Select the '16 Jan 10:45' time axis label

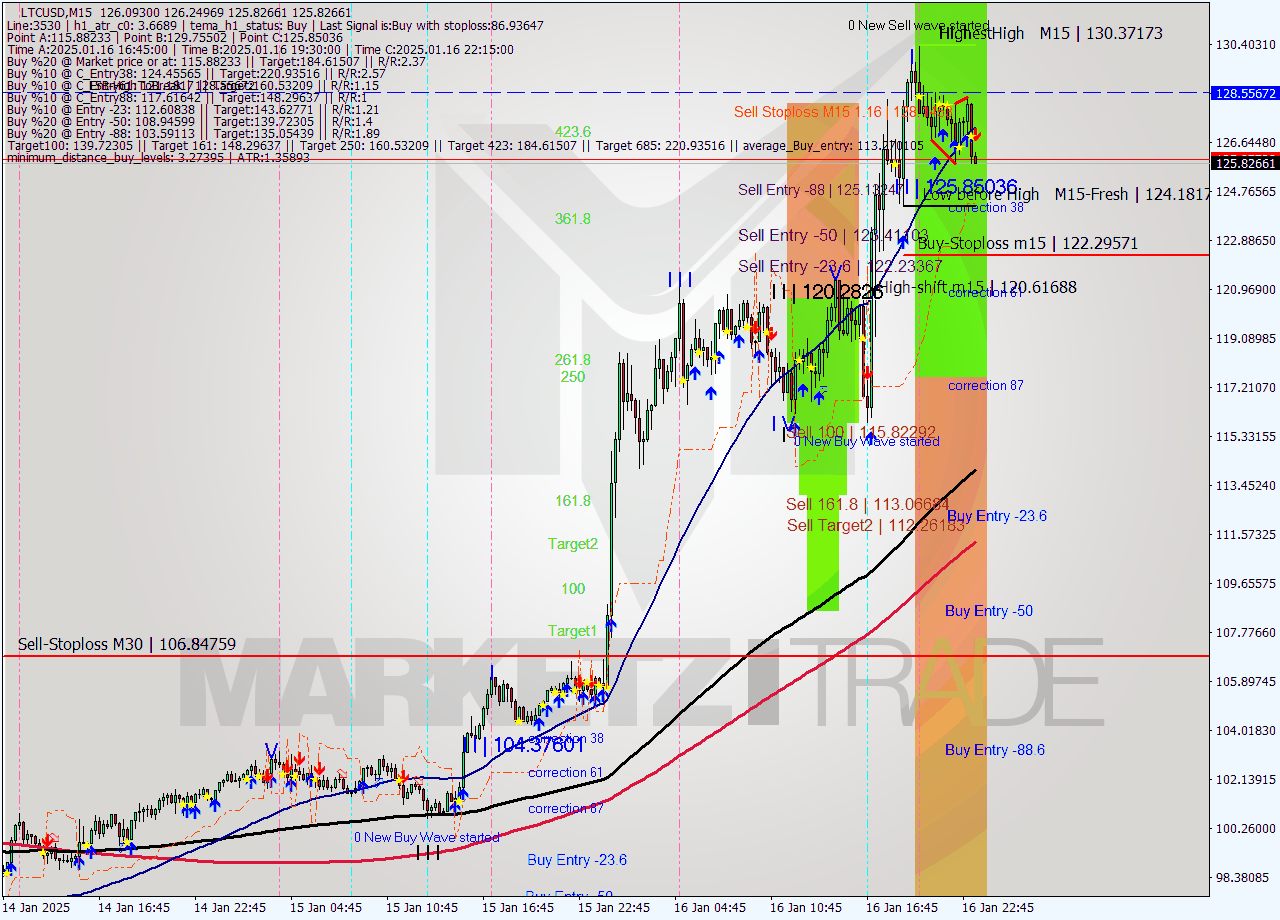[806, 908]
